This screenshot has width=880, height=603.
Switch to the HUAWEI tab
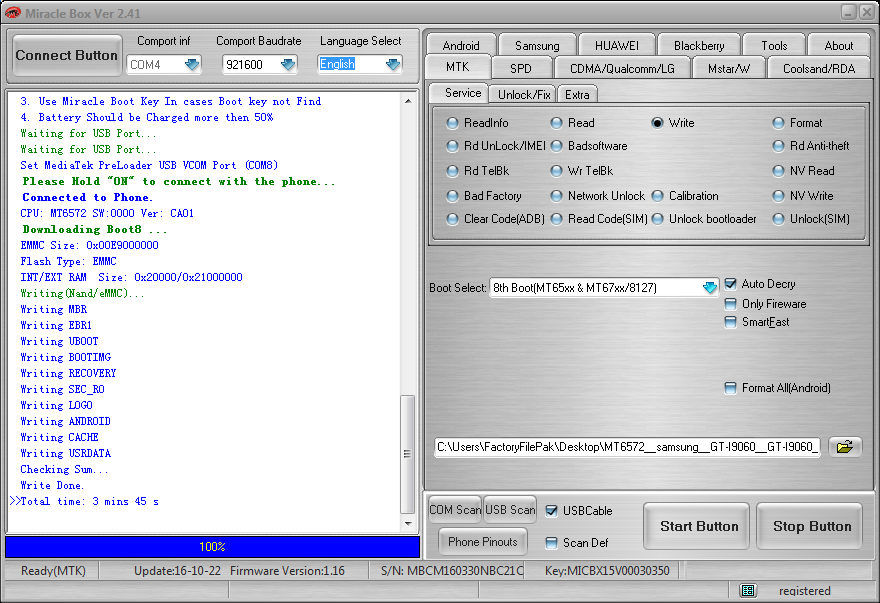click(617, 45)
